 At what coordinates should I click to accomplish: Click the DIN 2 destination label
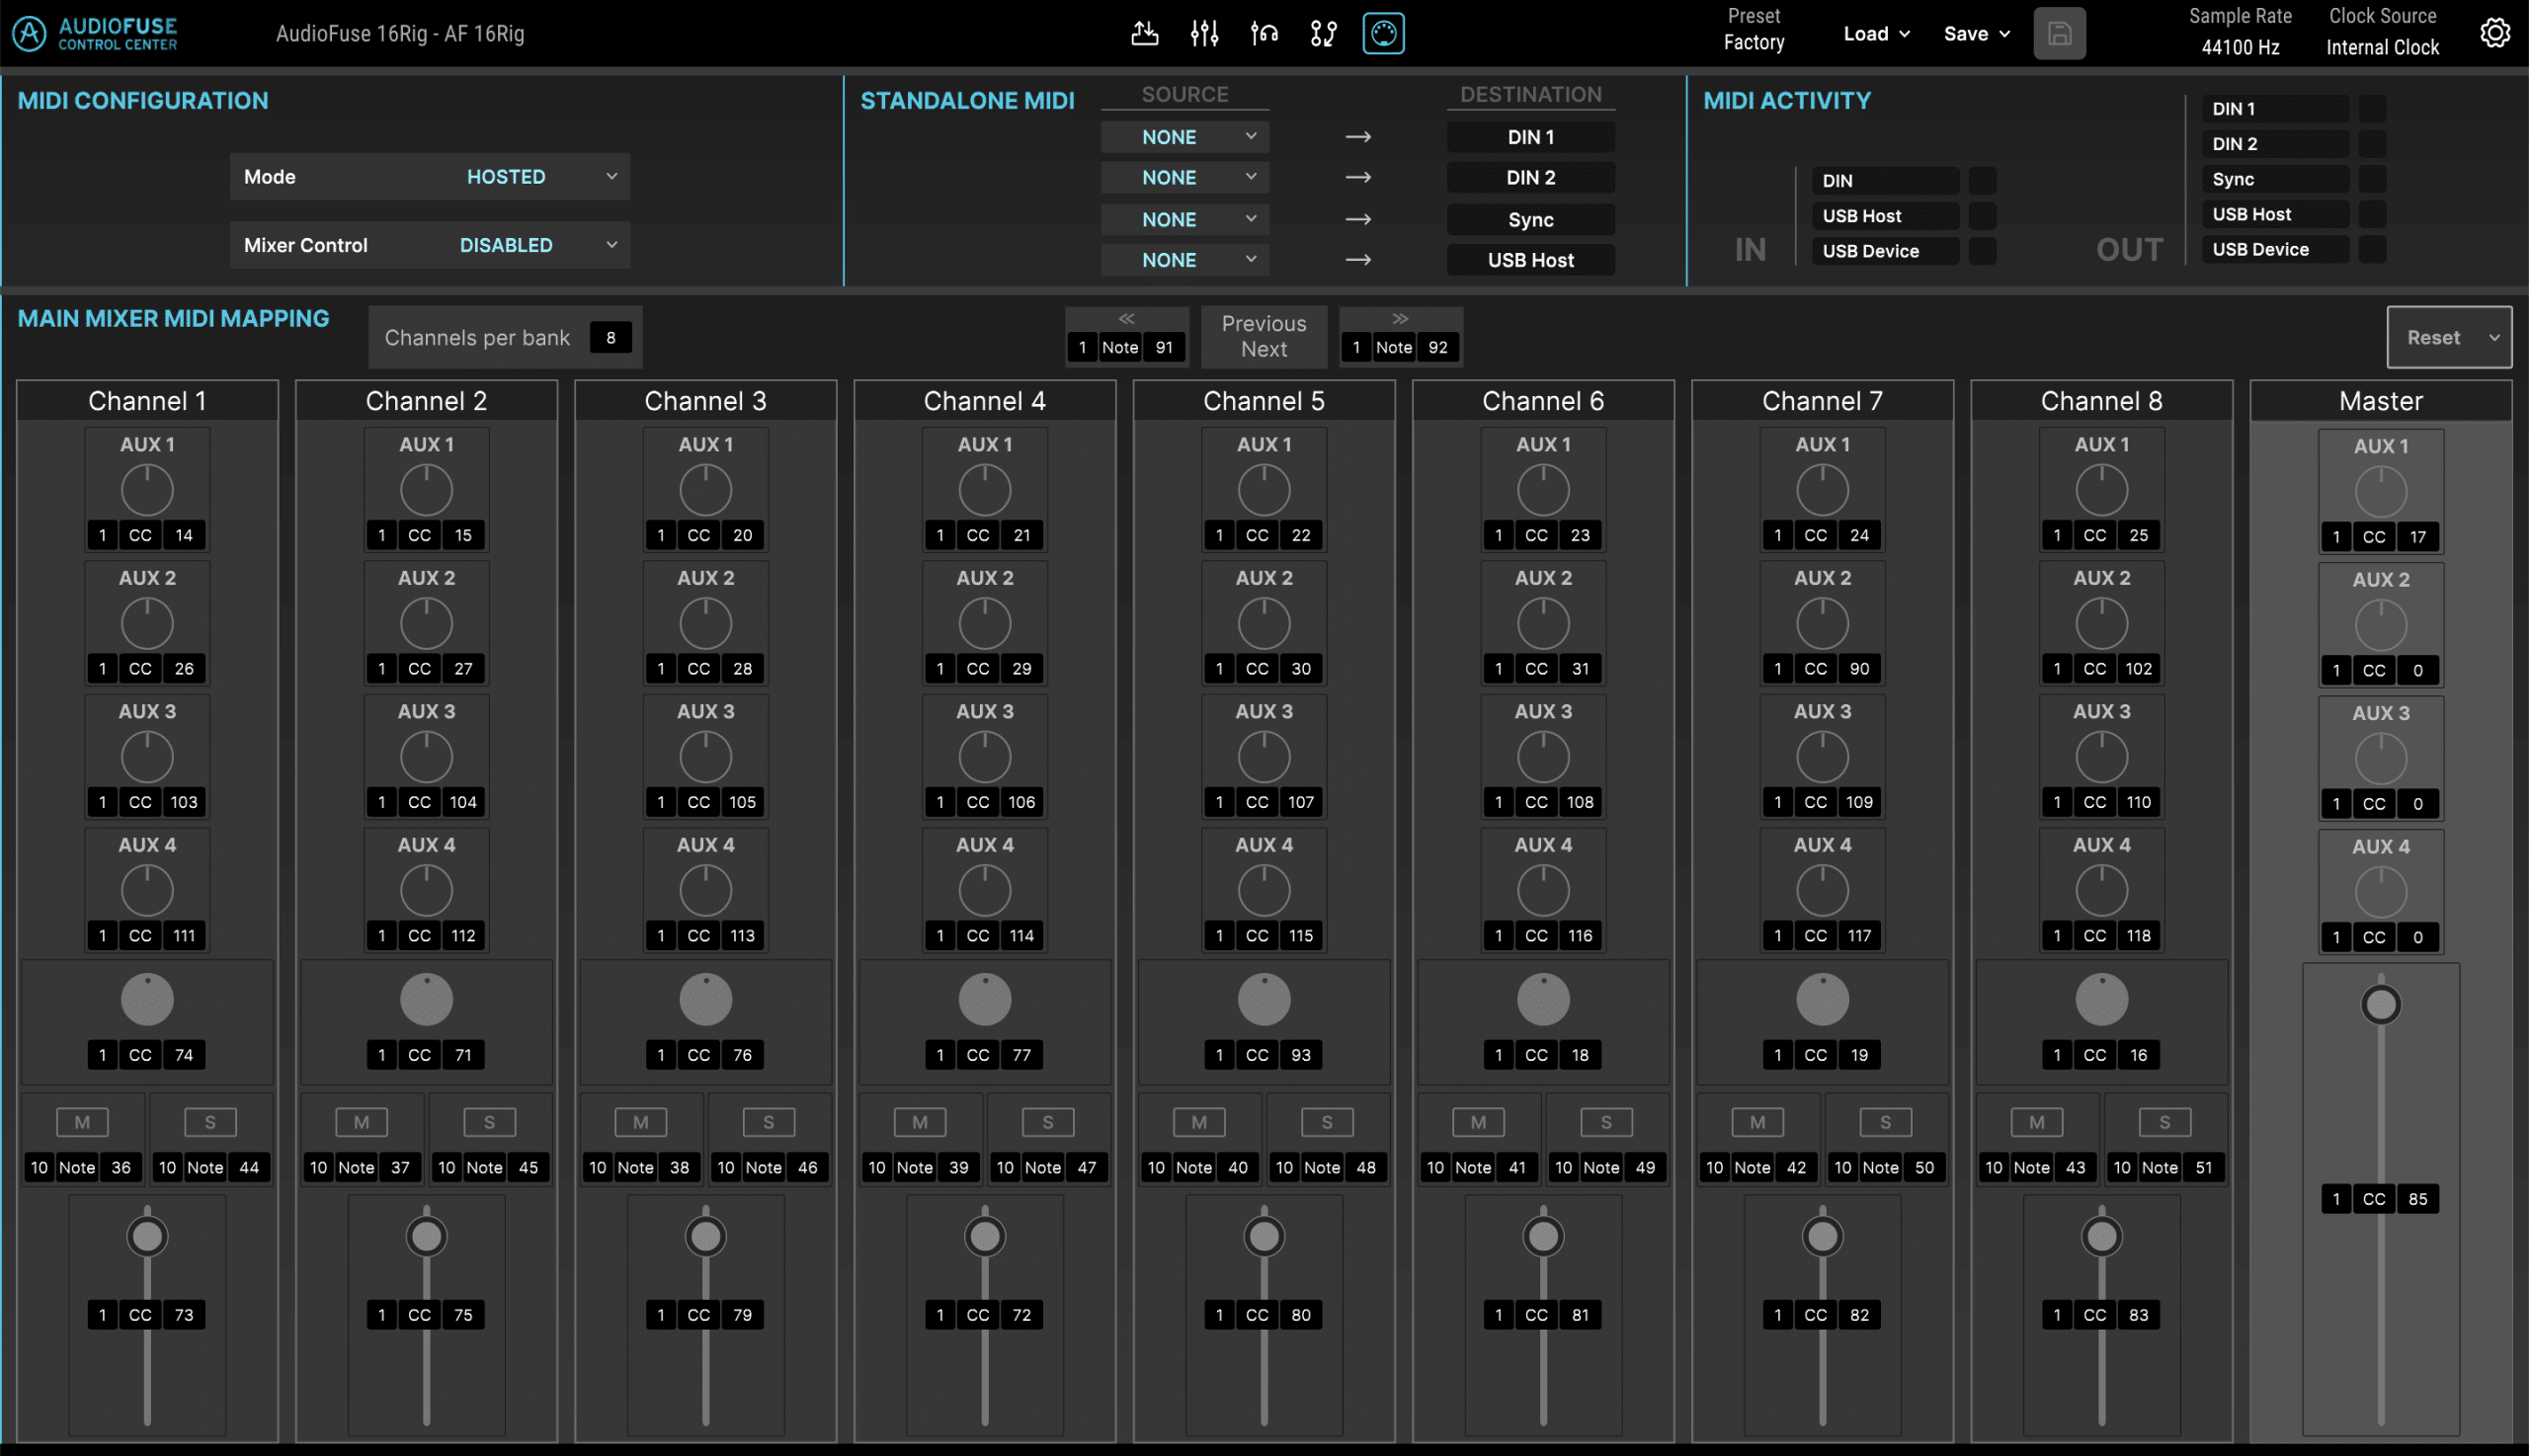(1530, 177)
